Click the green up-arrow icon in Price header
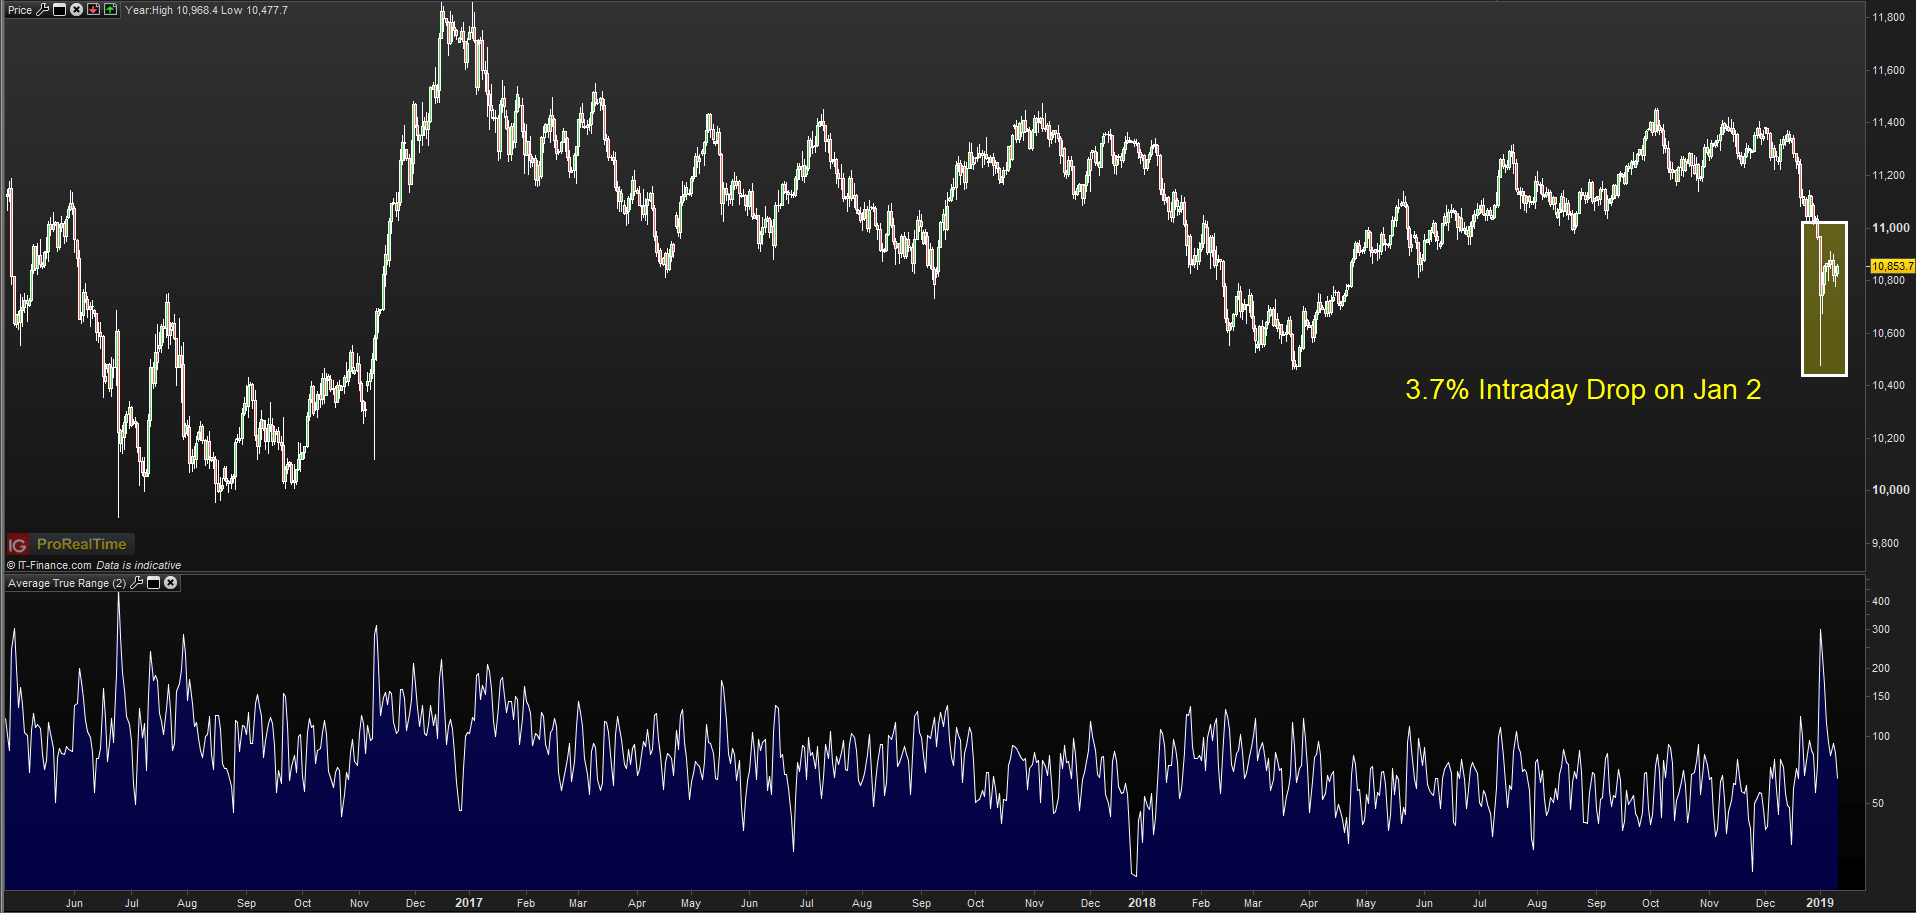1916x913 pixels. pyautogui.click(x=110, y=10)
